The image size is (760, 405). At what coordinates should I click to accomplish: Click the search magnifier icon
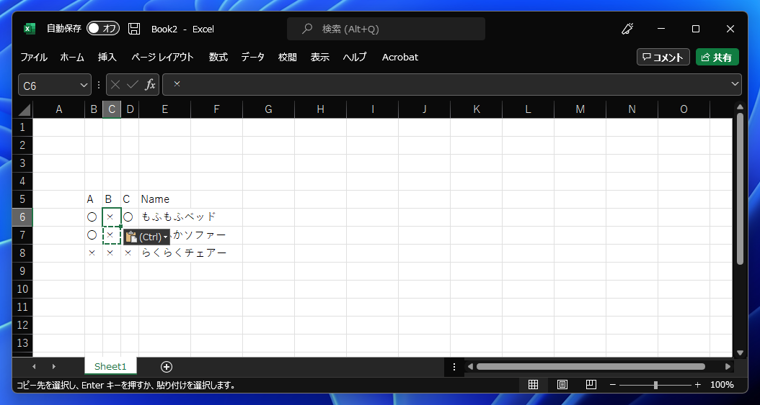point(307,29)
